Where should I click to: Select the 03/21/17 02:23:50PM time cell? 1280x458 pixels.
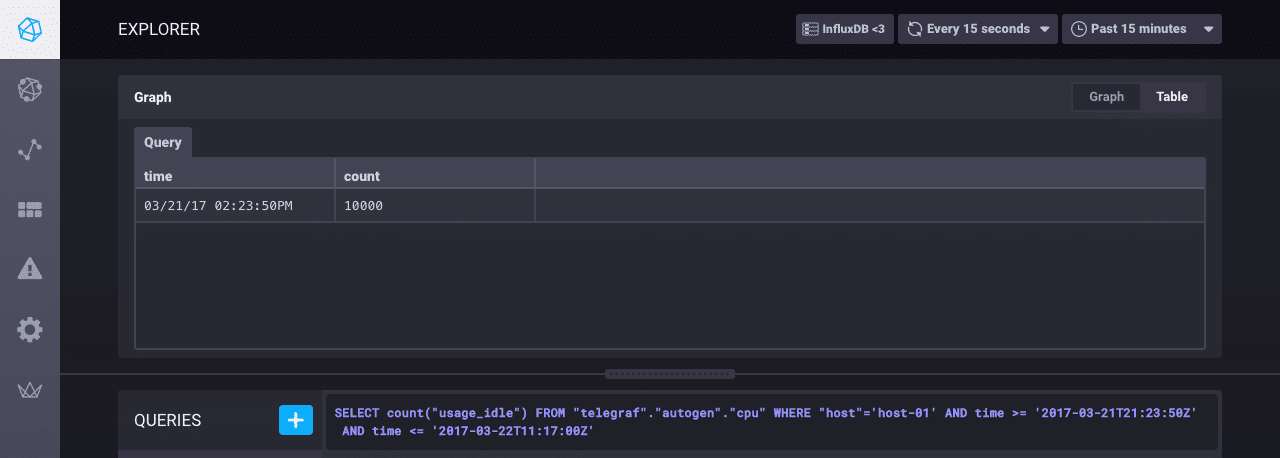pos(234,206)
